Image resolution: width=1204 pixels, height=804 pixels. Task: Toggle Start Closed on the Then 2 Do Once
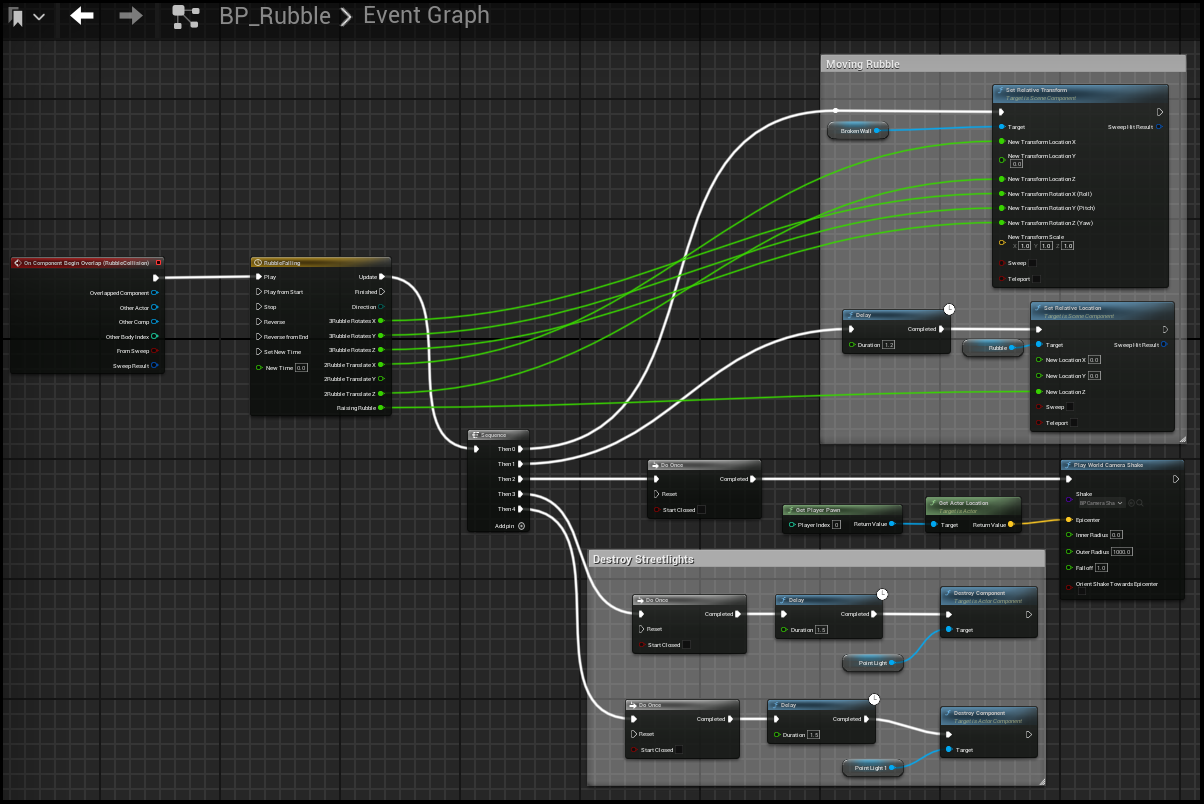701,510
